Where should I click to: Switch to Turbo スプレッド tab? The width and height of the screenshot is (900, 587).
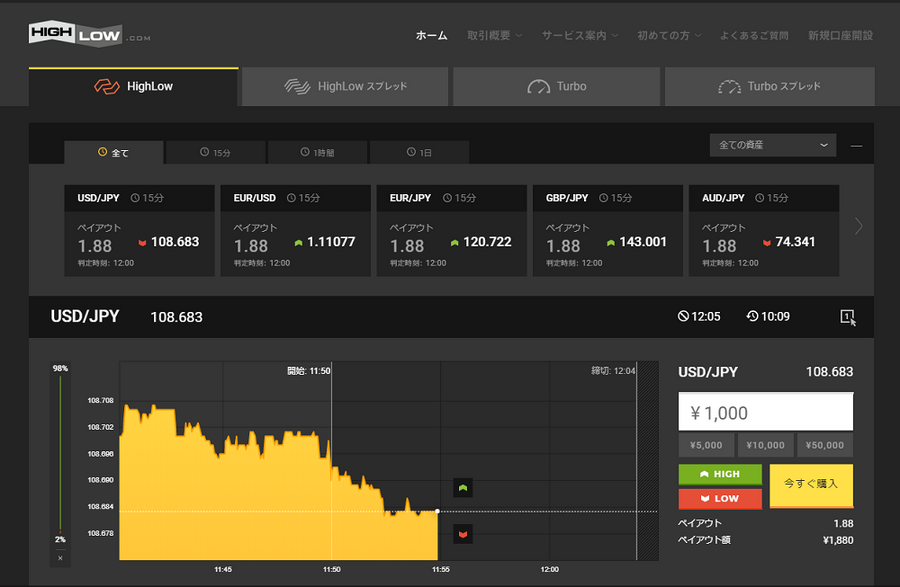(x=770, y=87)
